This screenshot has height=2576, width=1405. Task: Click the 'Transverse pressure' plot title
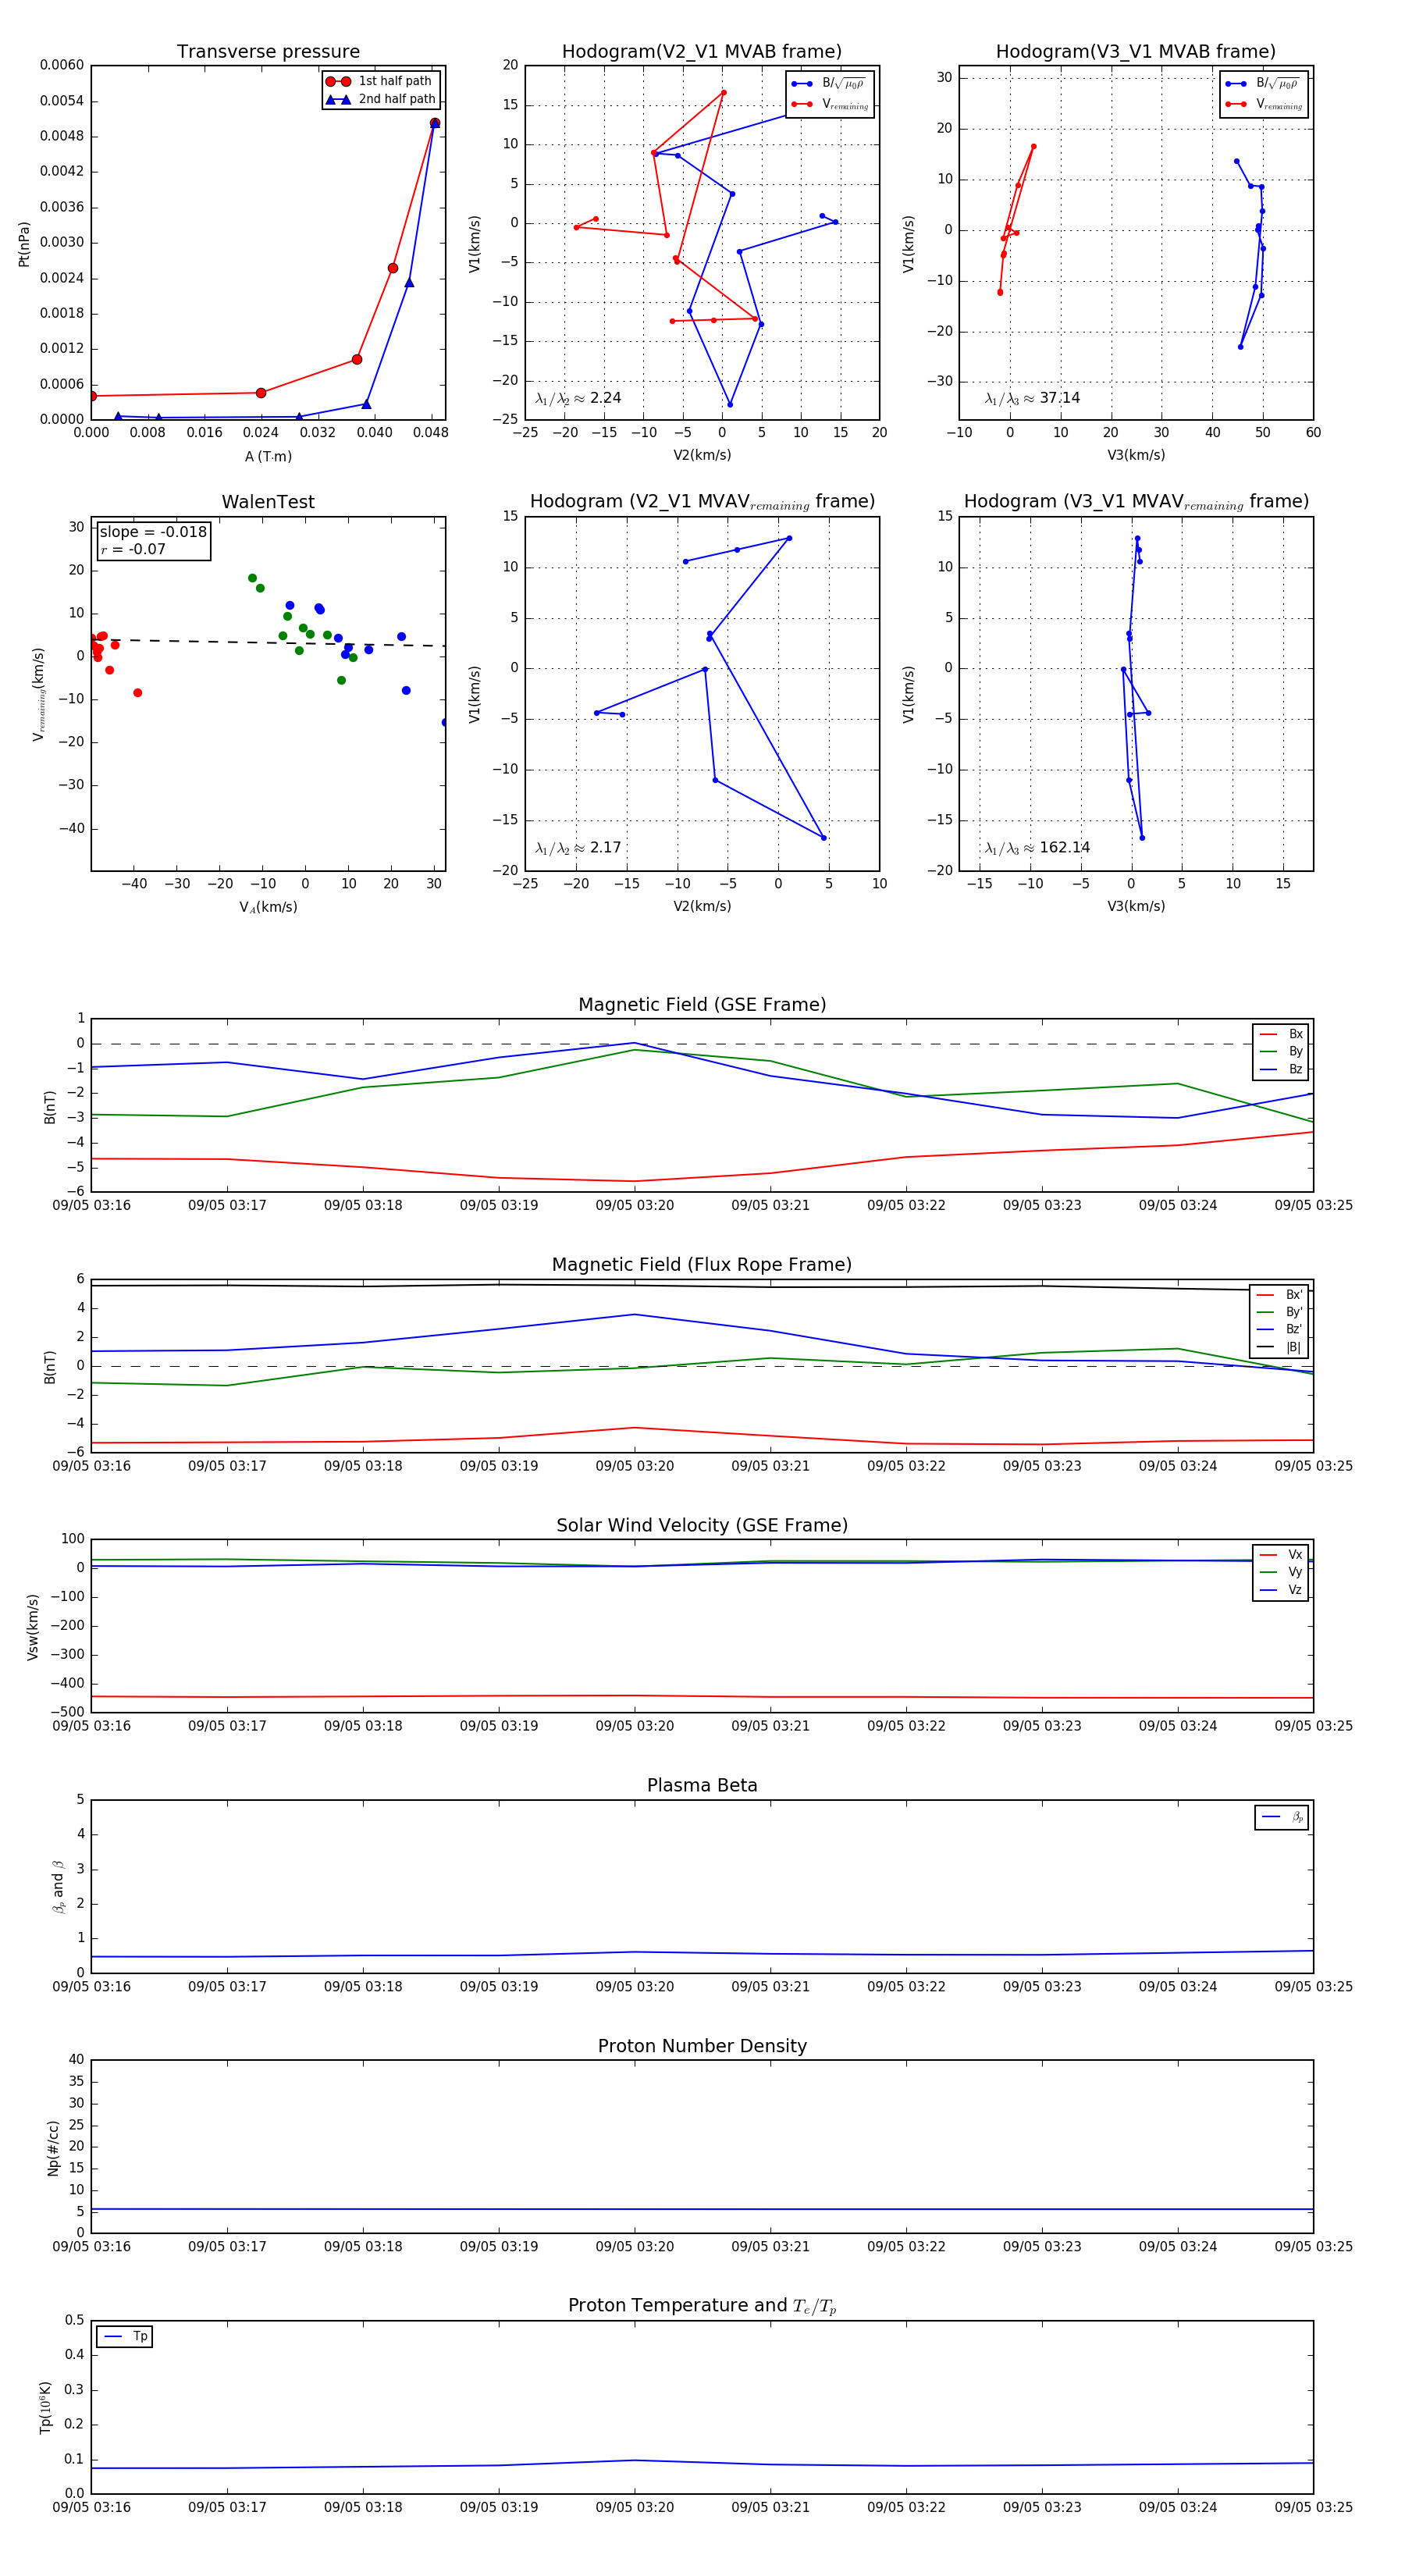click(x=268, y=51)
